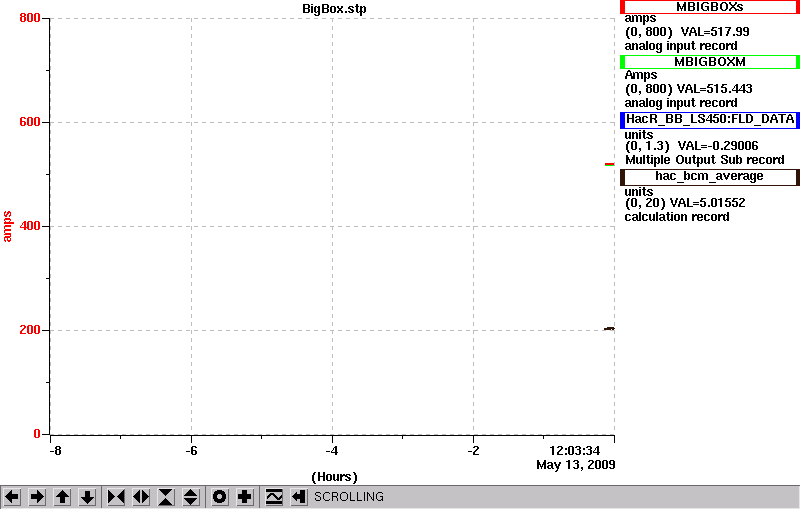This screenshot has height=509, width=800.
Task: Click the -6 hours tick label
Action: [191, 451]
